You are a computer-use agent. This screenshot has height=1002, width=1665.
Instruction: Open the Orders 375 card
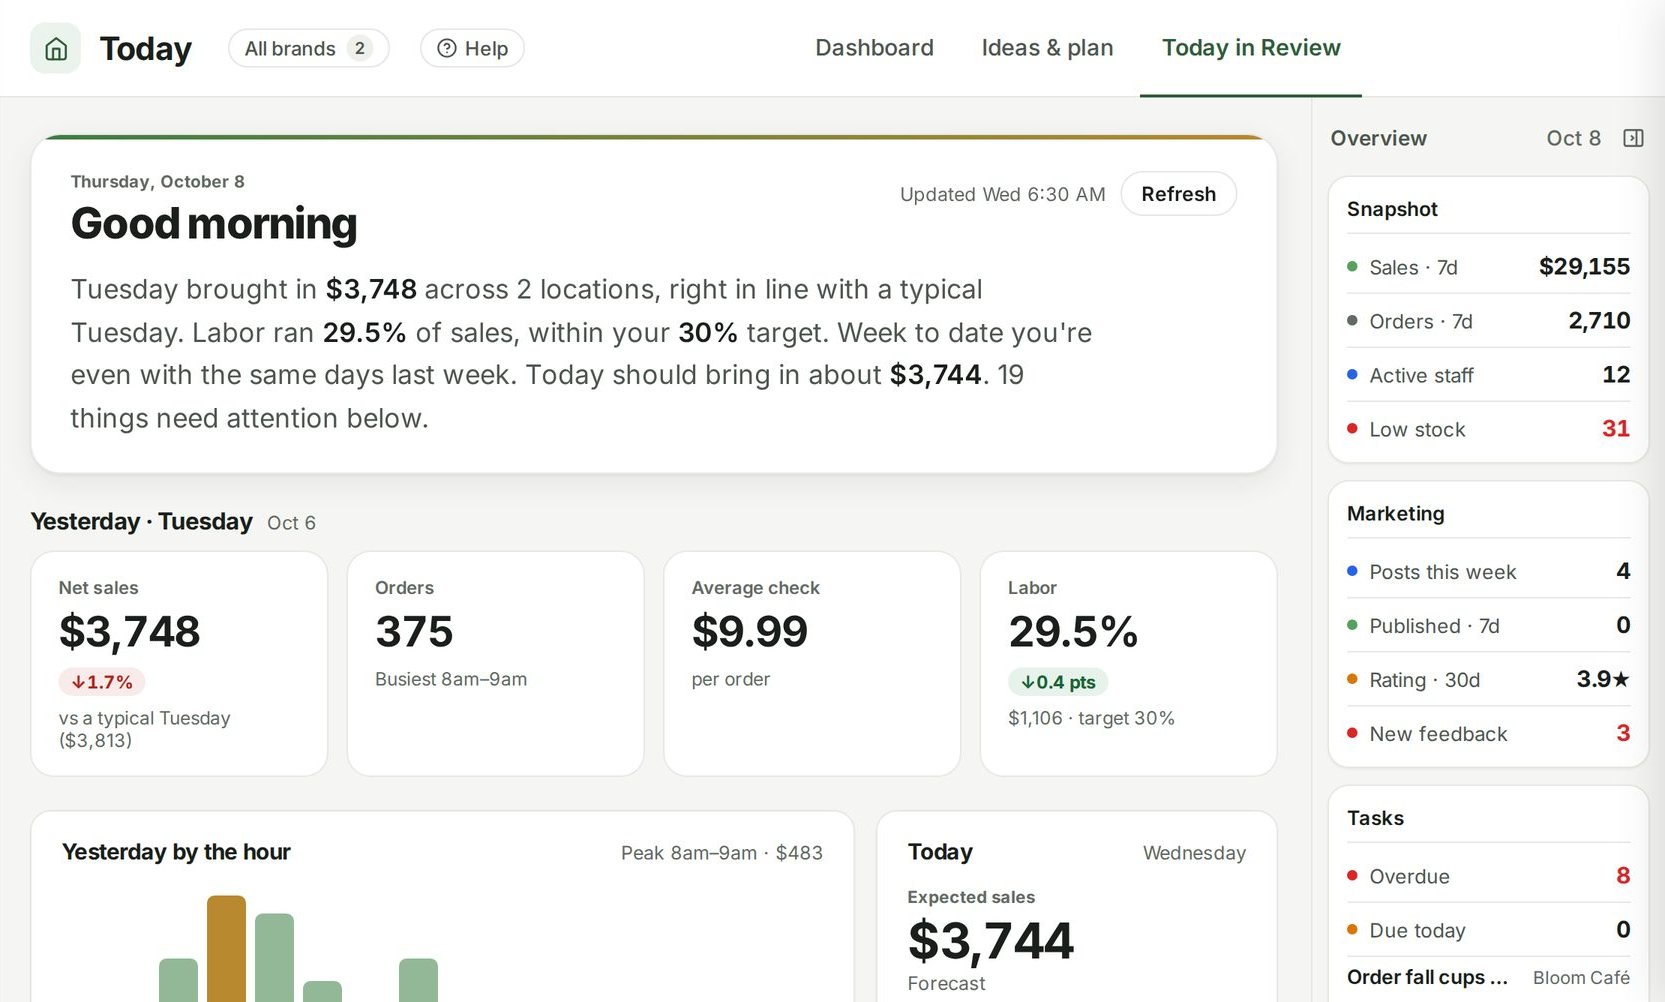(x=495, y=664)
